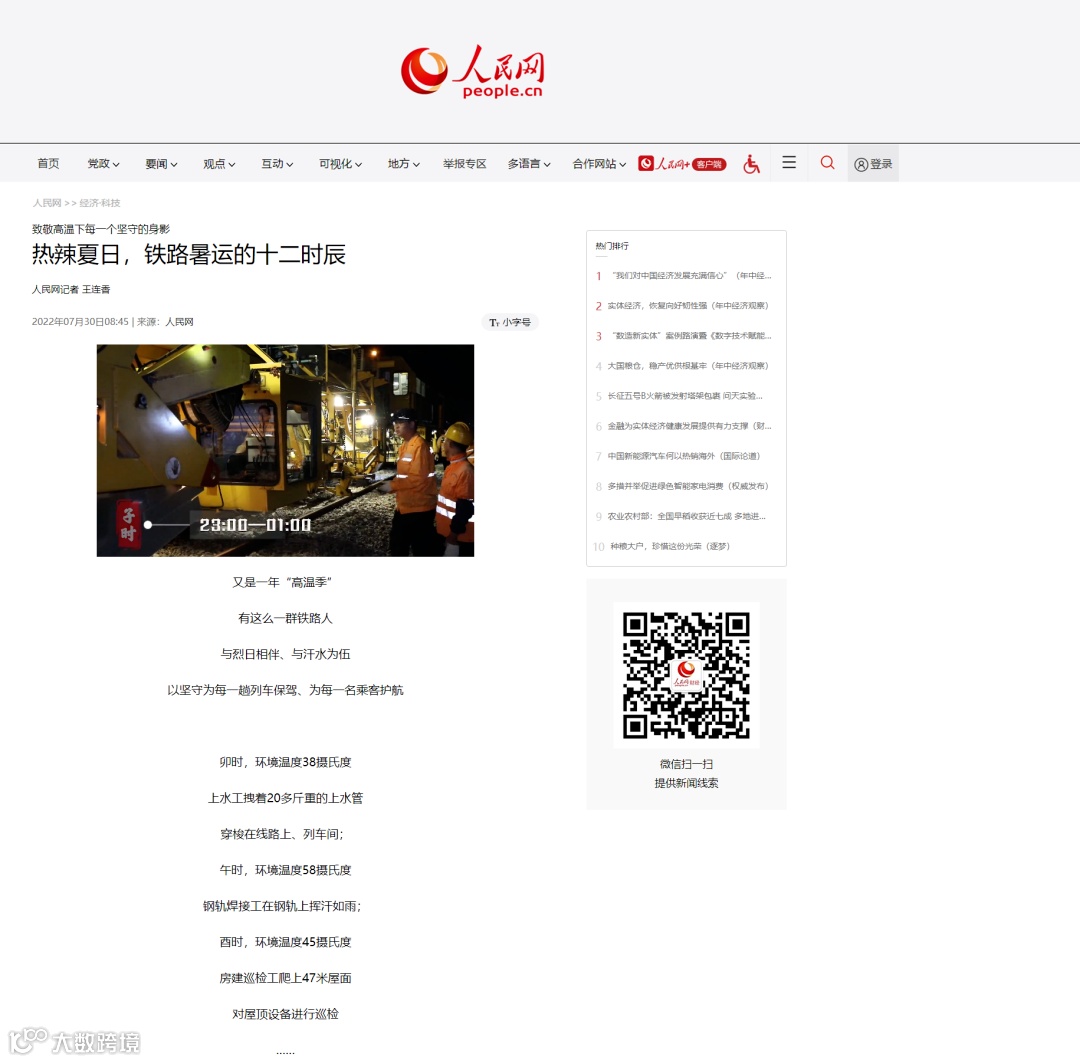Open ranked article 大国粮仓，稳产优供根基牢
The image size is (1080, 1062).
pos(687,366)
